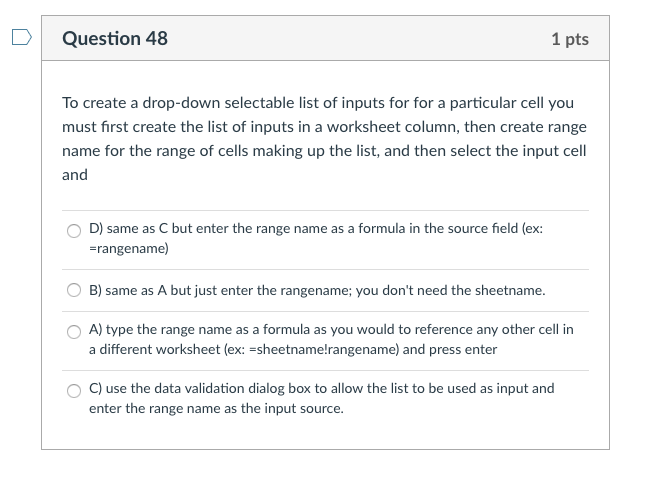The height and width of the screenshot is (477, 649).
Task: Click the prompt line starting 'To create a drop-down'
Action: coord(318,103)
